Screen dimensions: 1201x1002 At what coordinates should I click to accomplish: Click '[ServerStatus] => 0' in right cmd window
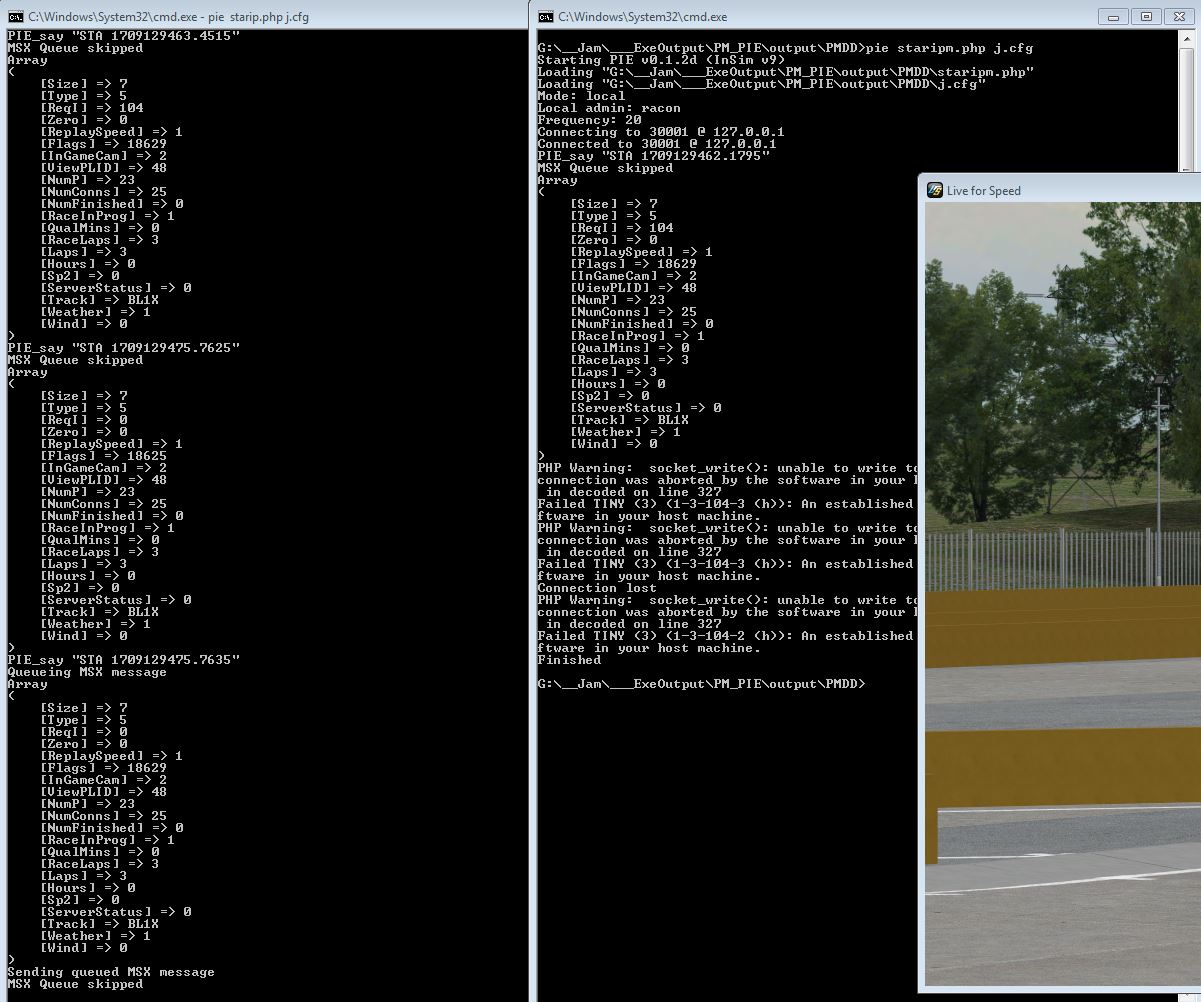645,408
